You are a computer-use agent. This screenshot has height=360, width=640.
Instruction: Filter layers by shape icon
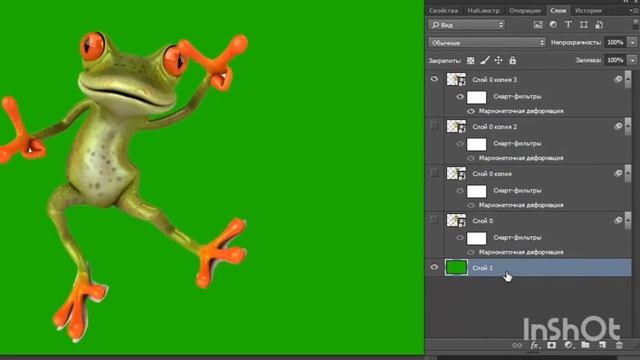tap(584, 25)
